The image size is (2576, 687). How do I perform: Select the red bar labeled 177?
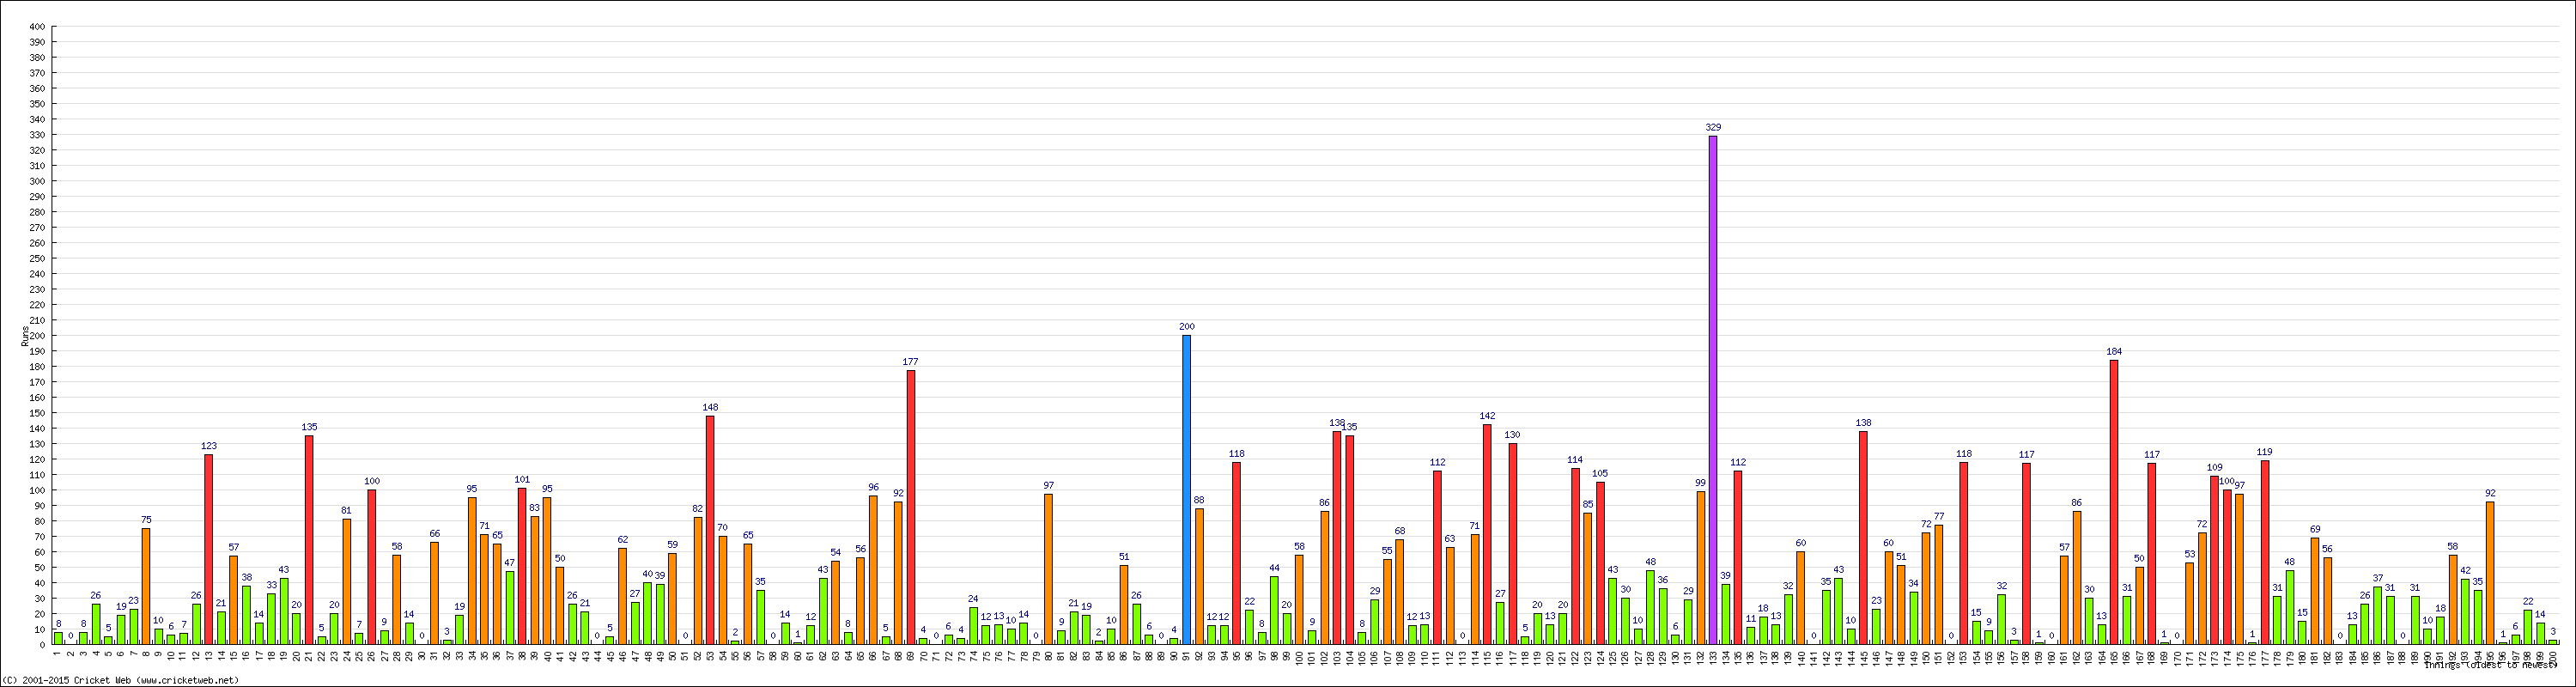click(911, 507)
